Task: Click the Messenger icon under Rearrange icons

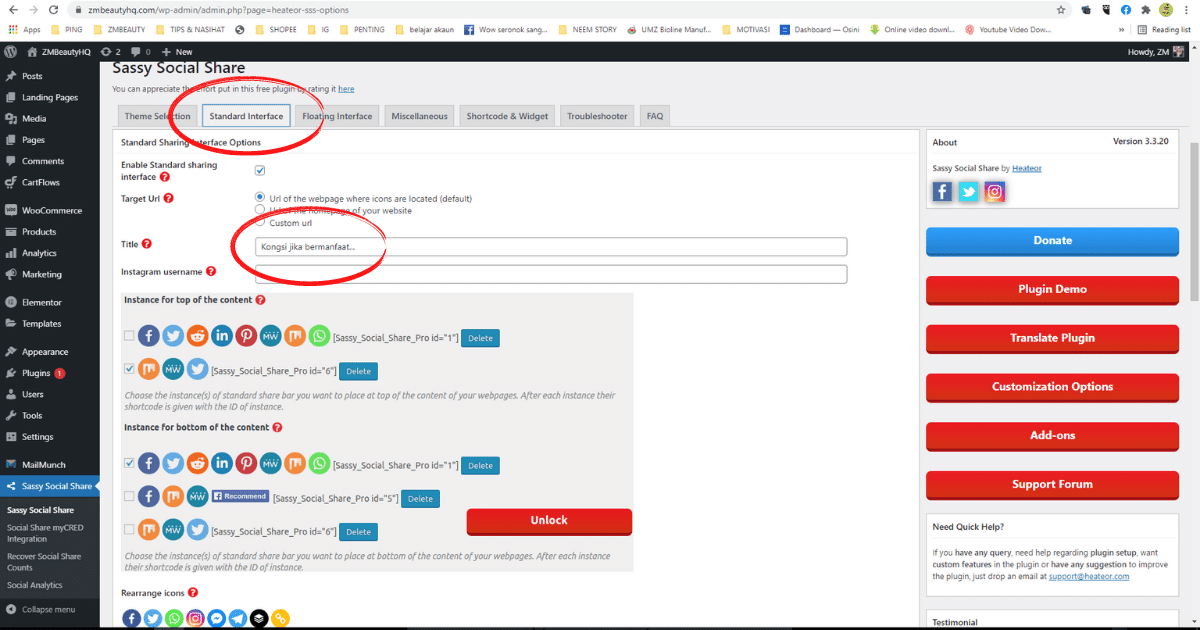Action: coord(216,619)
